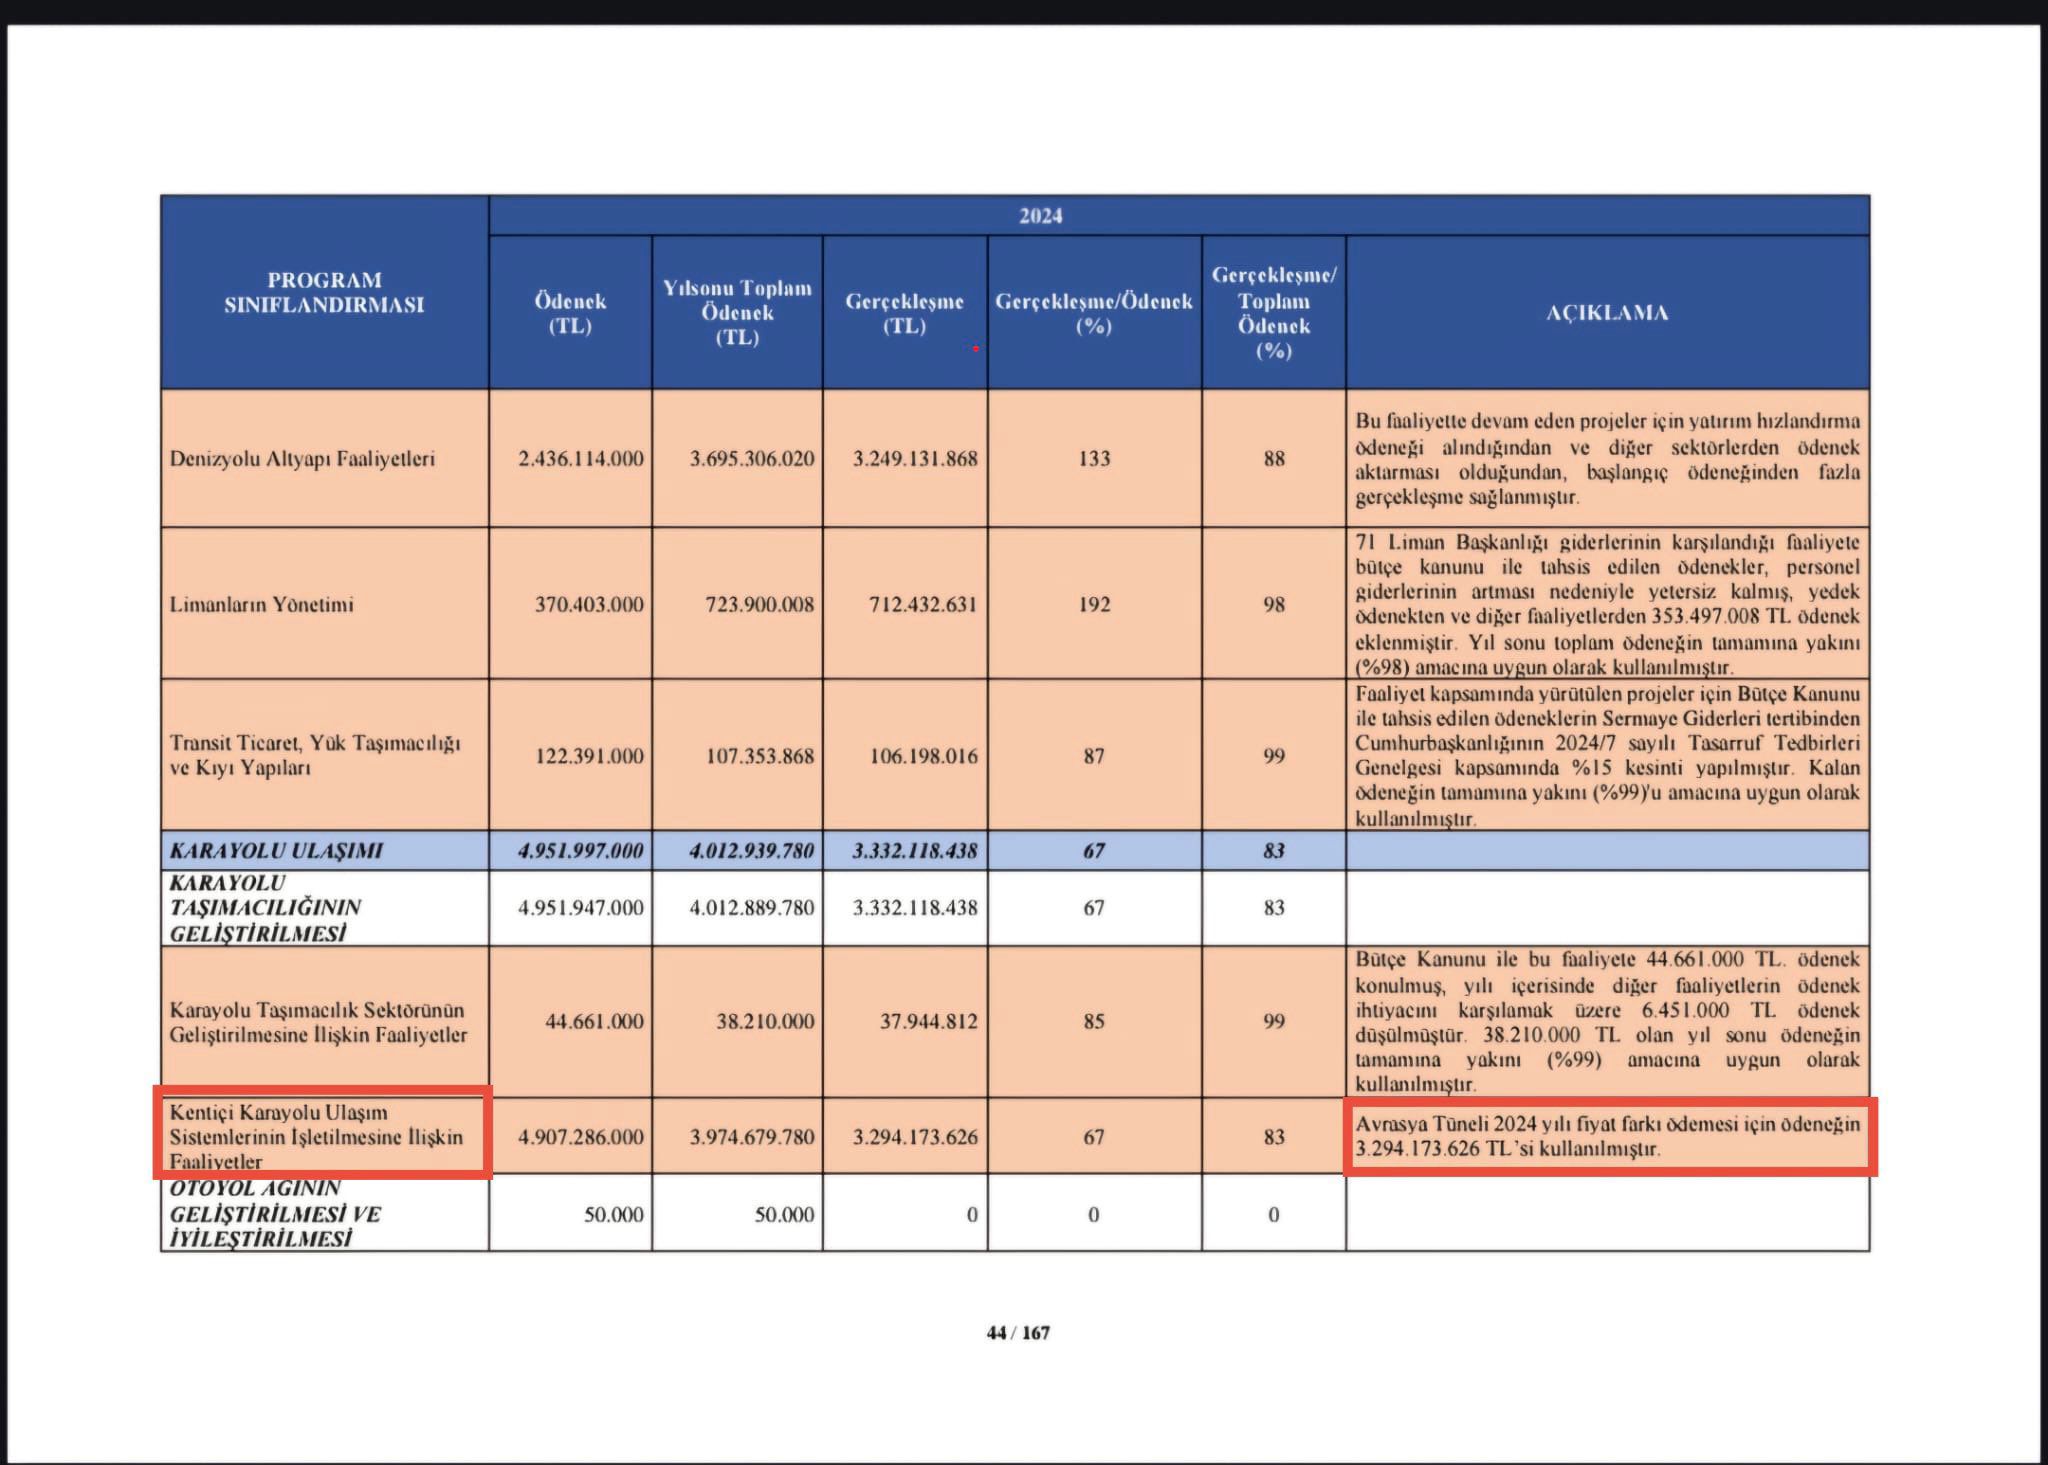Click the 2024 header cell

pyautogui.click(x=1040, y=216)
